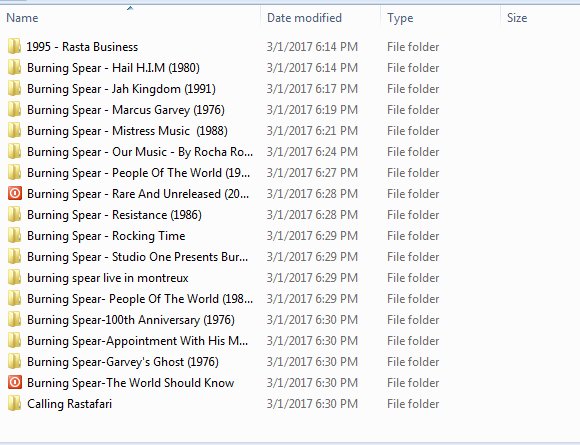
Task: Select Burning Spear- People Of The World (198... name
Action: point(140,299)
